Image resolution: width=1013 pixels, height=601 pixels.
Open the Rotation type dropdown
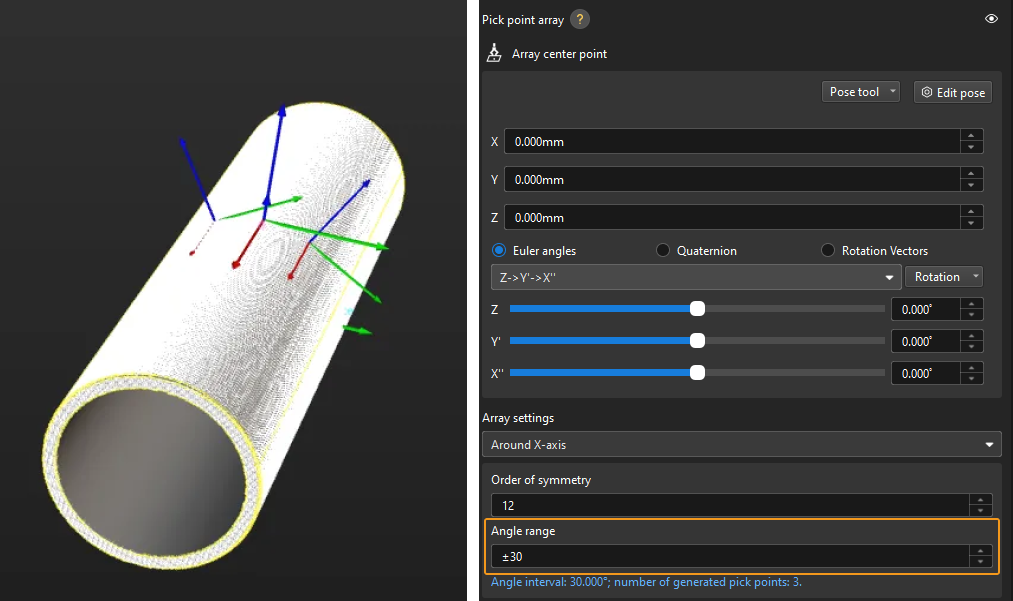pyautogui.click(x=943, y=277)
